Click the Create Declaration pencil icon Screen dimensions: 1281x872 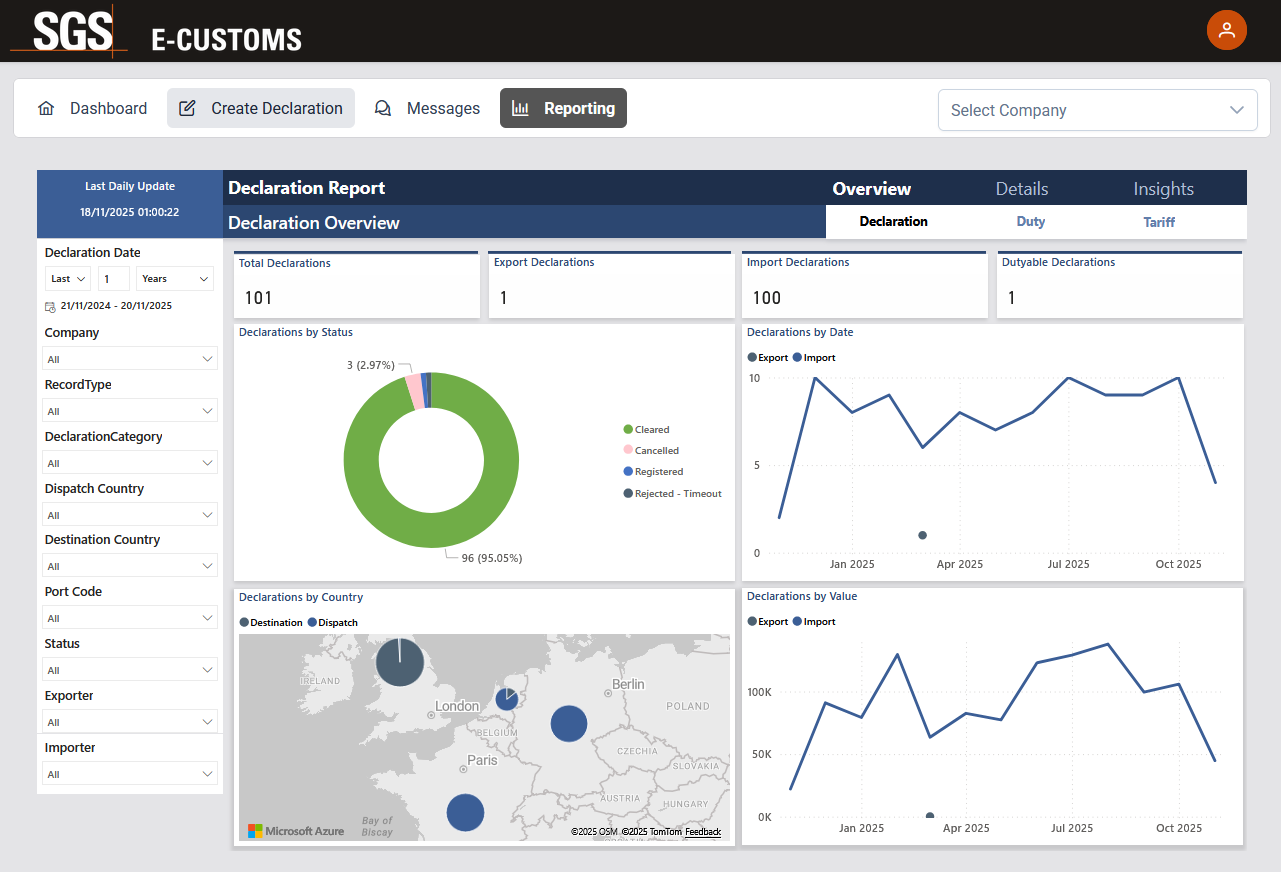(187, 109)
